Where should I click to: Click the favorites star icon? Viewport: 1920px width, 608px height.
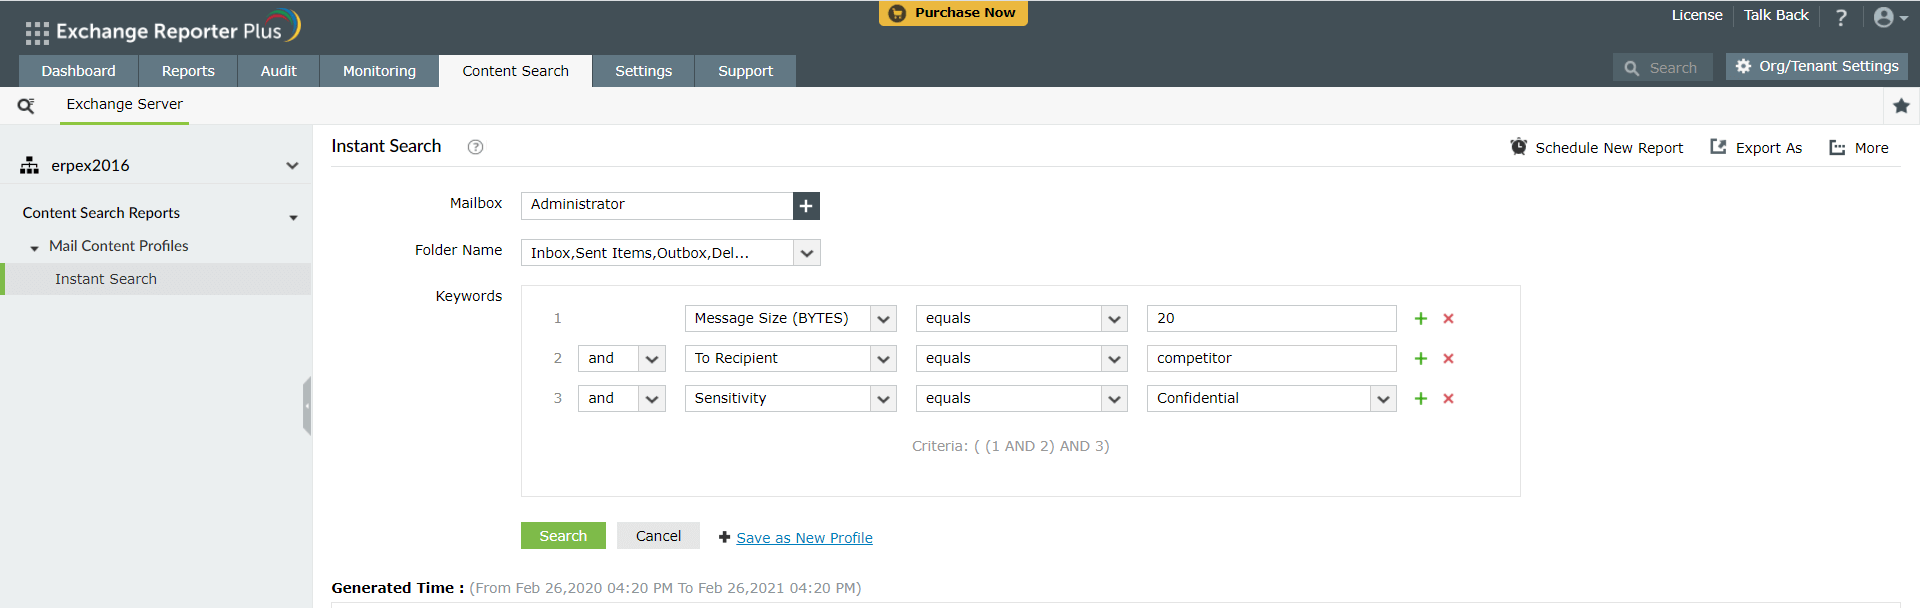pyautogui.click(x=1901, y=105)
